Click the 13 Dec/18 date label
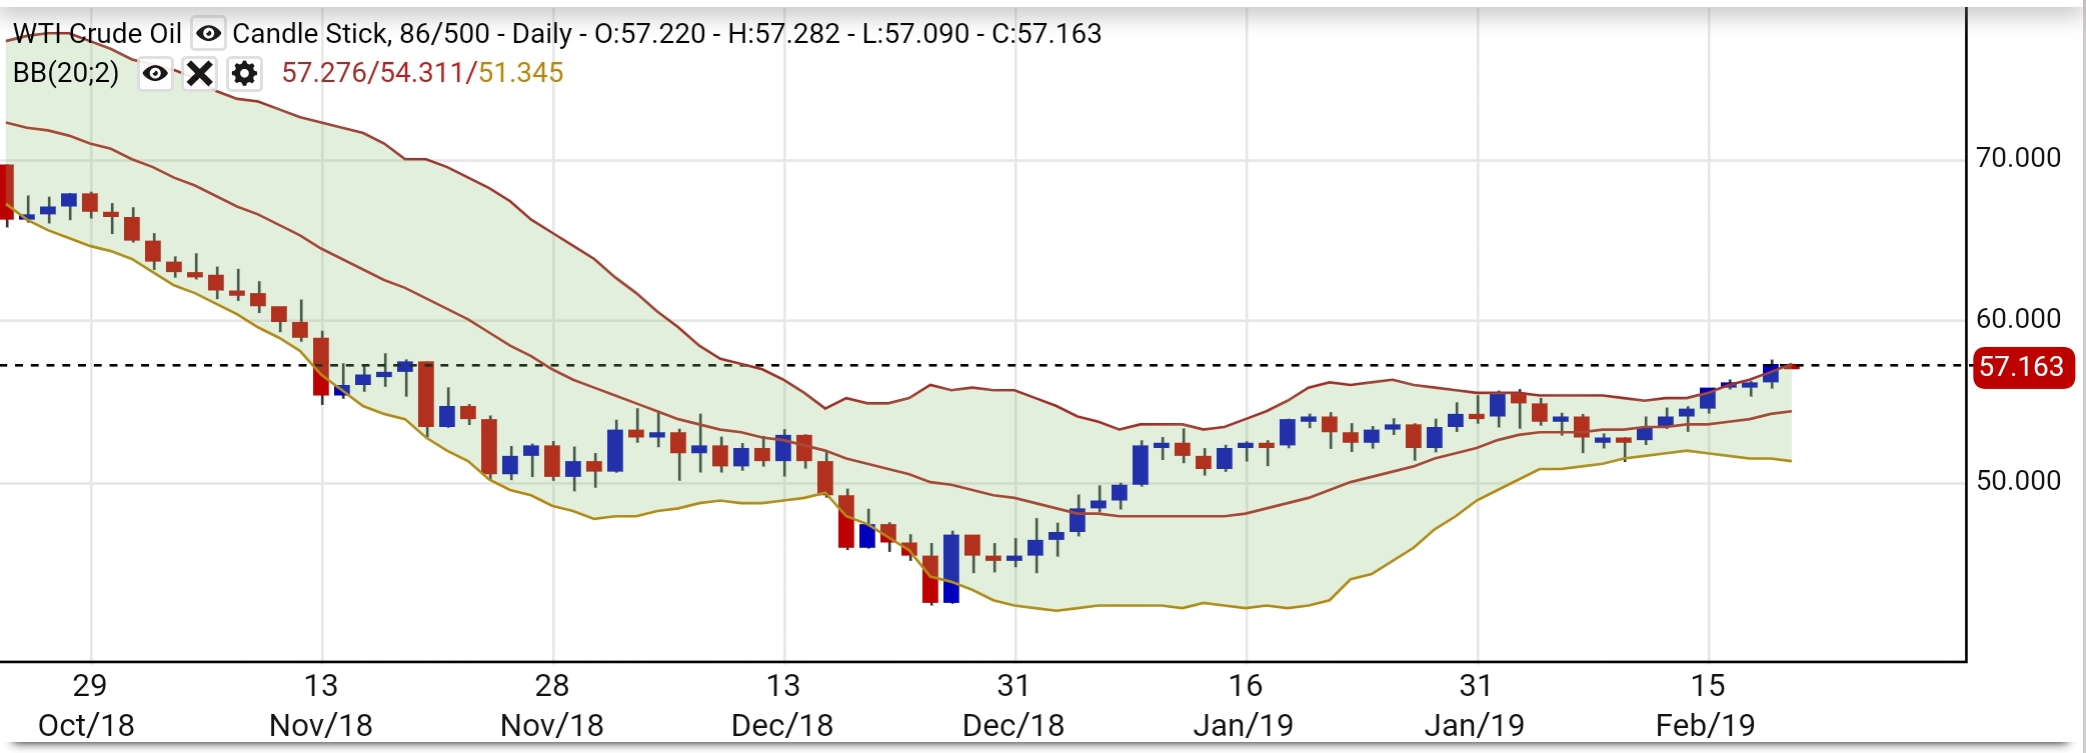Viewport: 2086px width, 753px height. pos(783,705)
